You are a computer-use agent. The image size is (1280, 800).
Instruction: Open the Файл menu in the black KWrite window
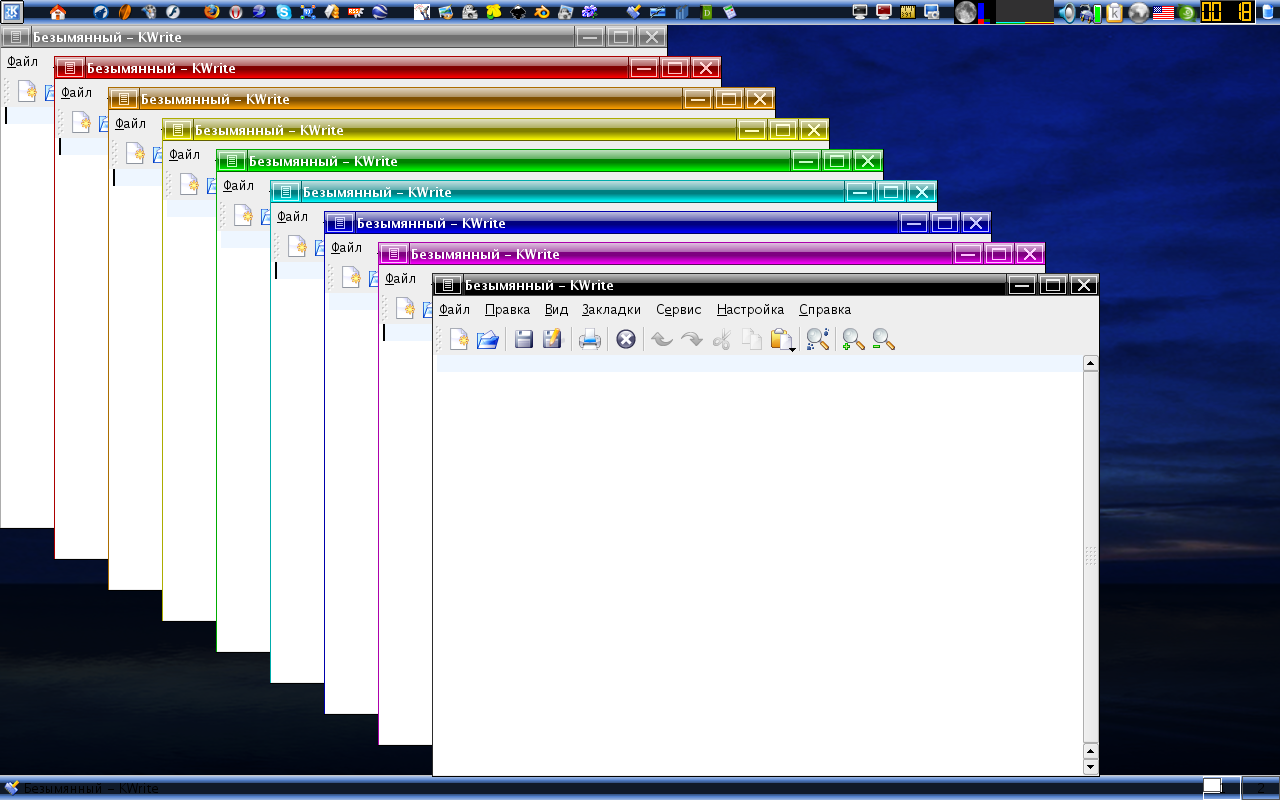(x=454, y=310)
